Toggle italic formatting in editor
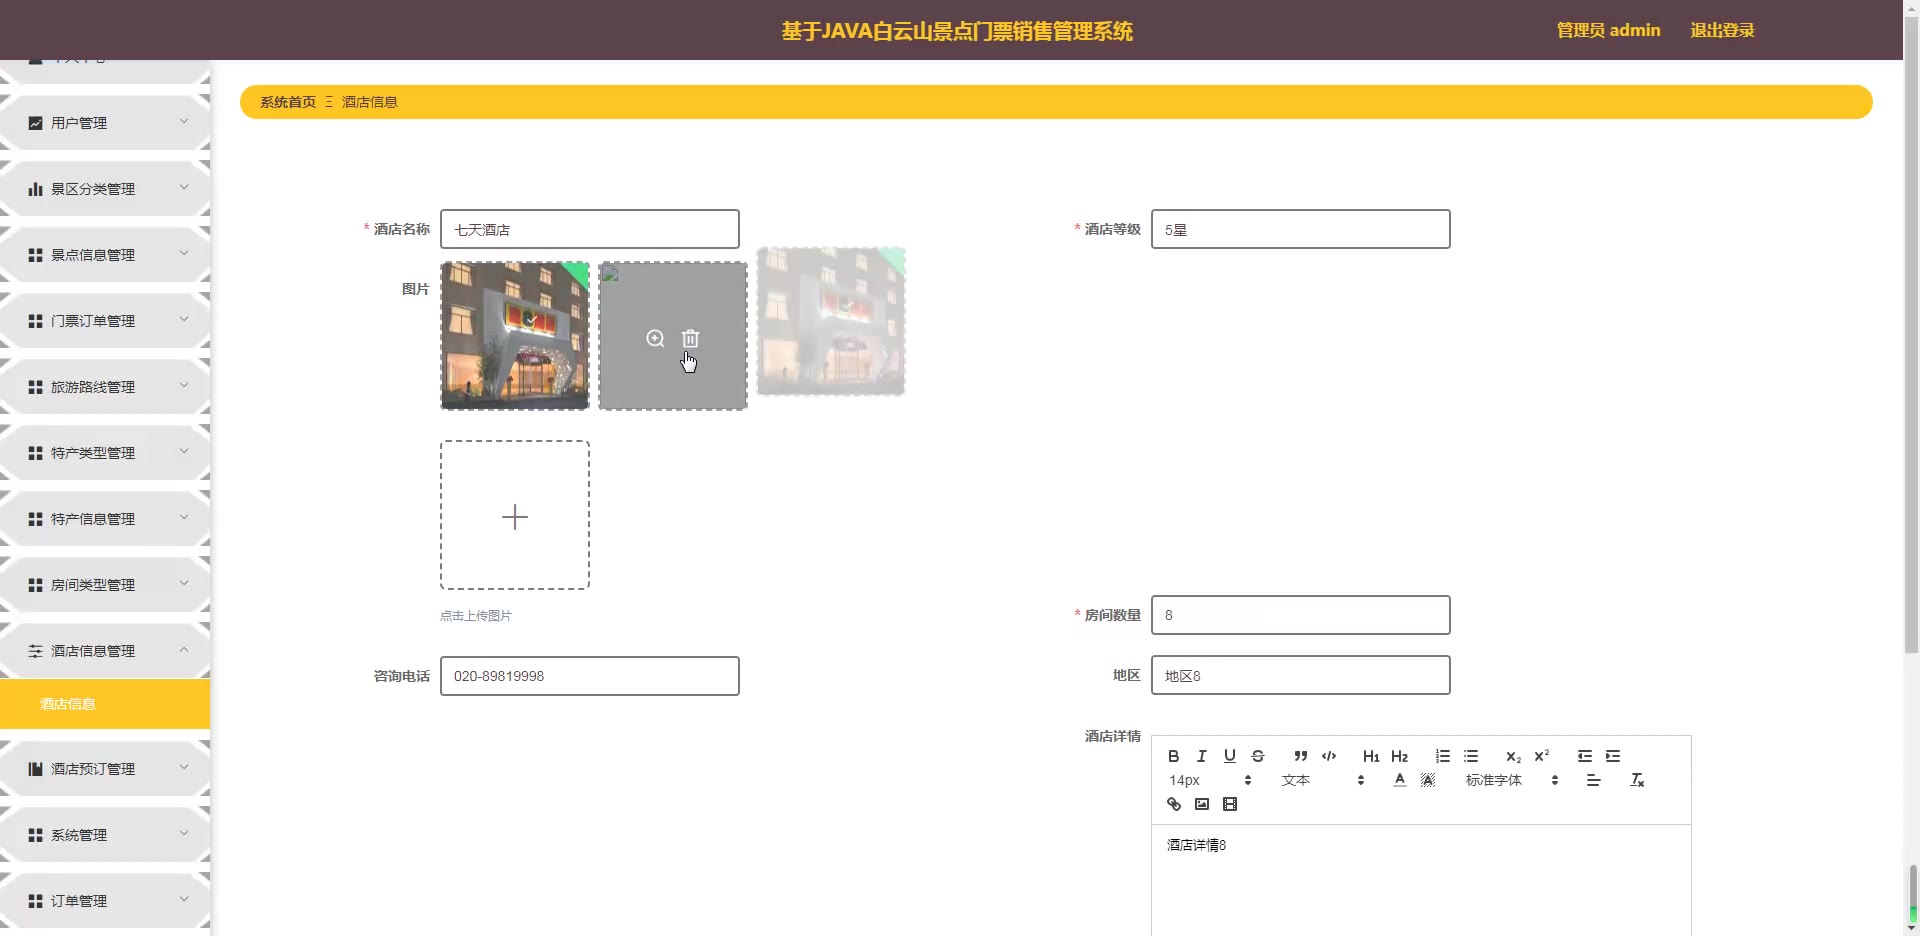The width and height of the screenshot is (1920, 936). tap(1202, 756)
